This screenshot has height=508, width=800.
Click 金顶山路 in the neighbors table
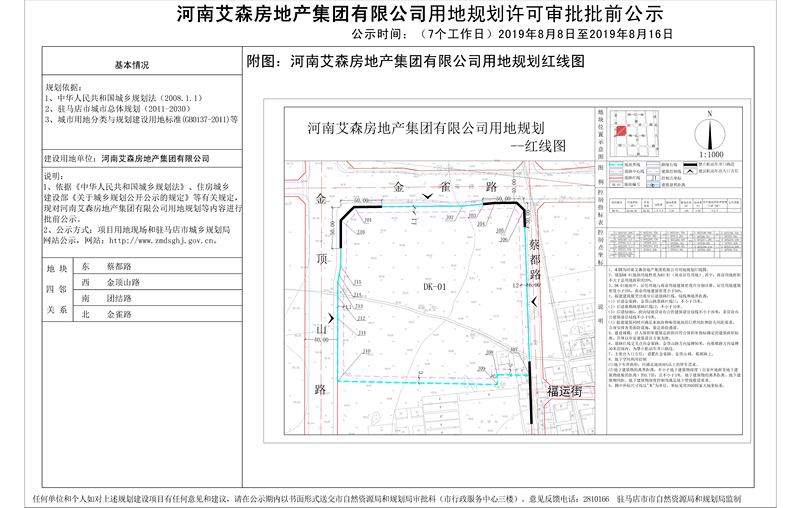[123, 282]
